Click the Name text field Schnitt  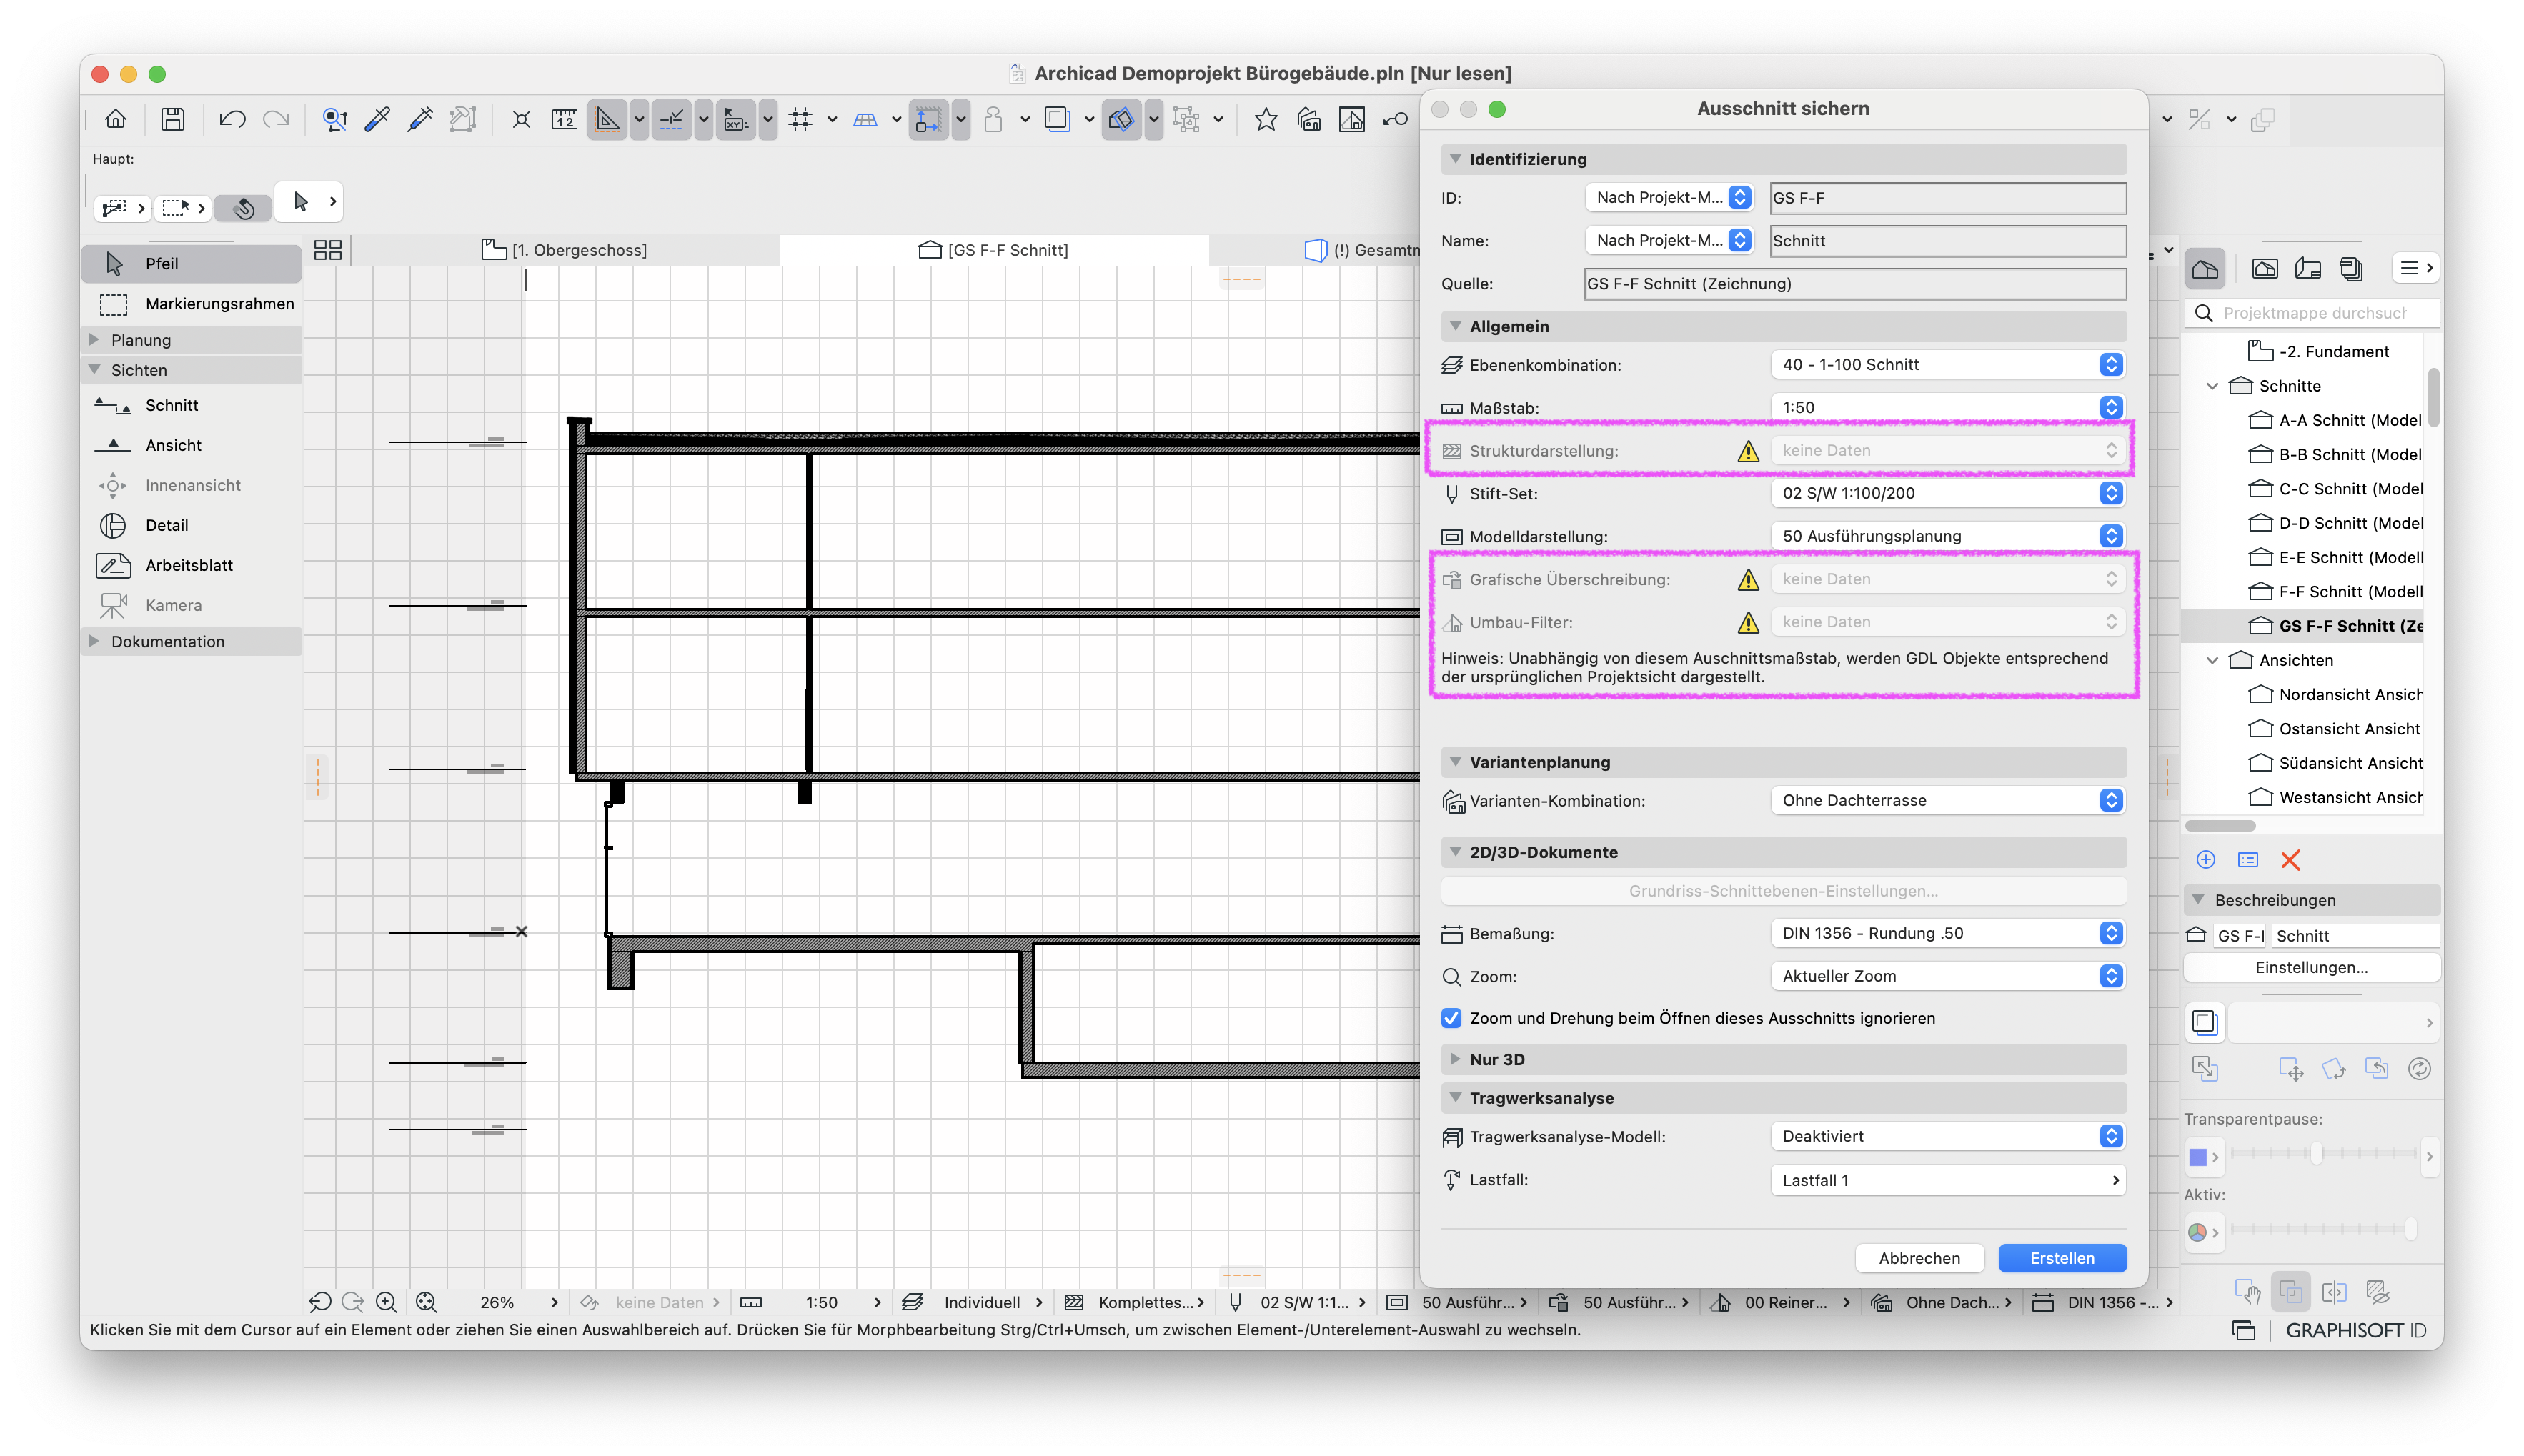(1947, 241)
